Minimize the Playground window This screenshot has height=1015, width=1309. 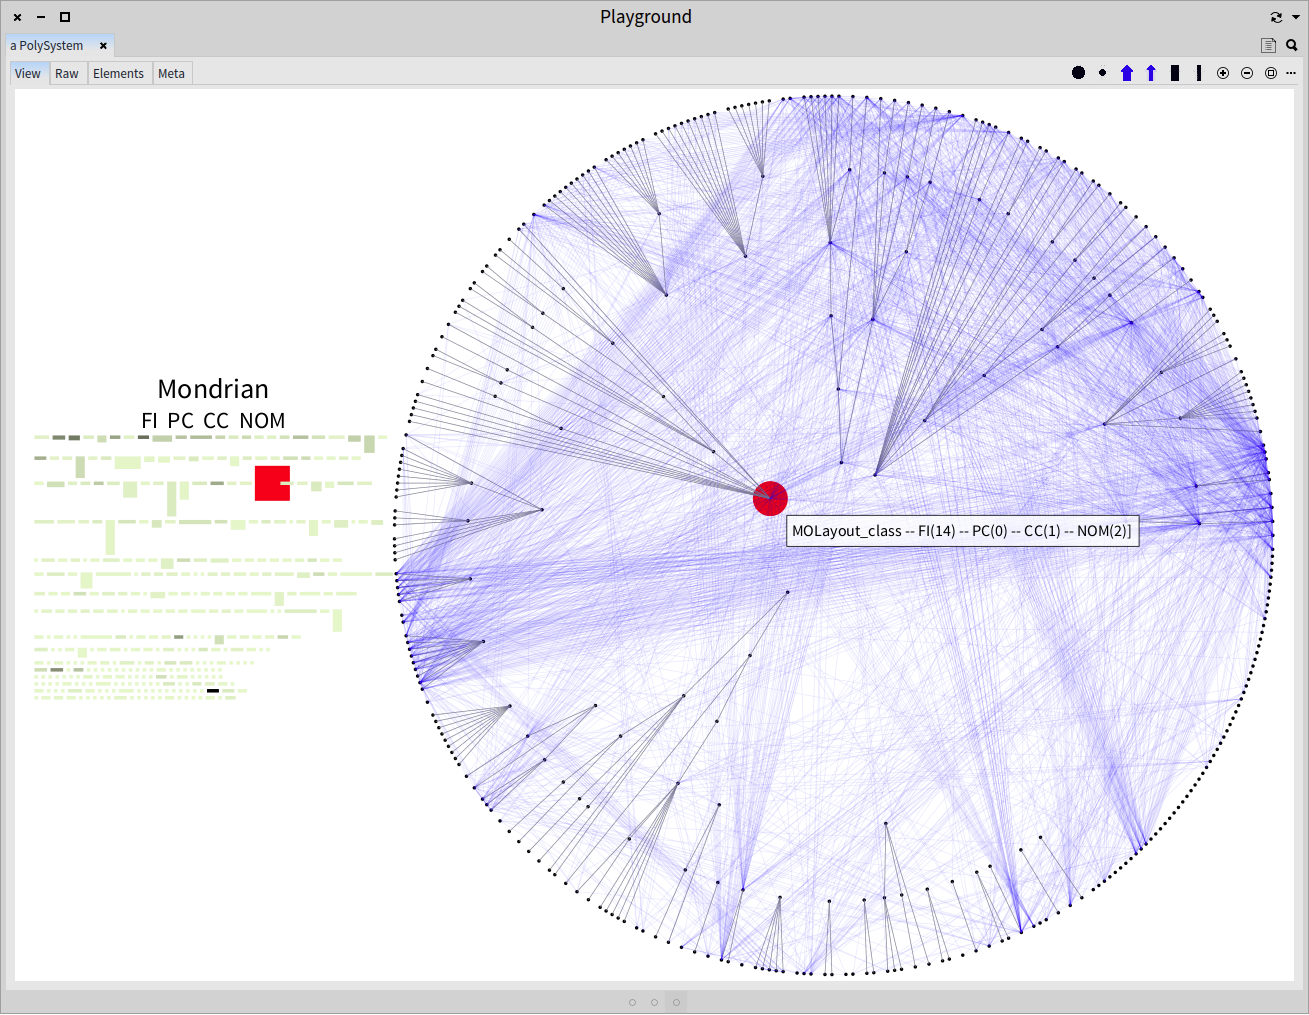tap(41, 17)
